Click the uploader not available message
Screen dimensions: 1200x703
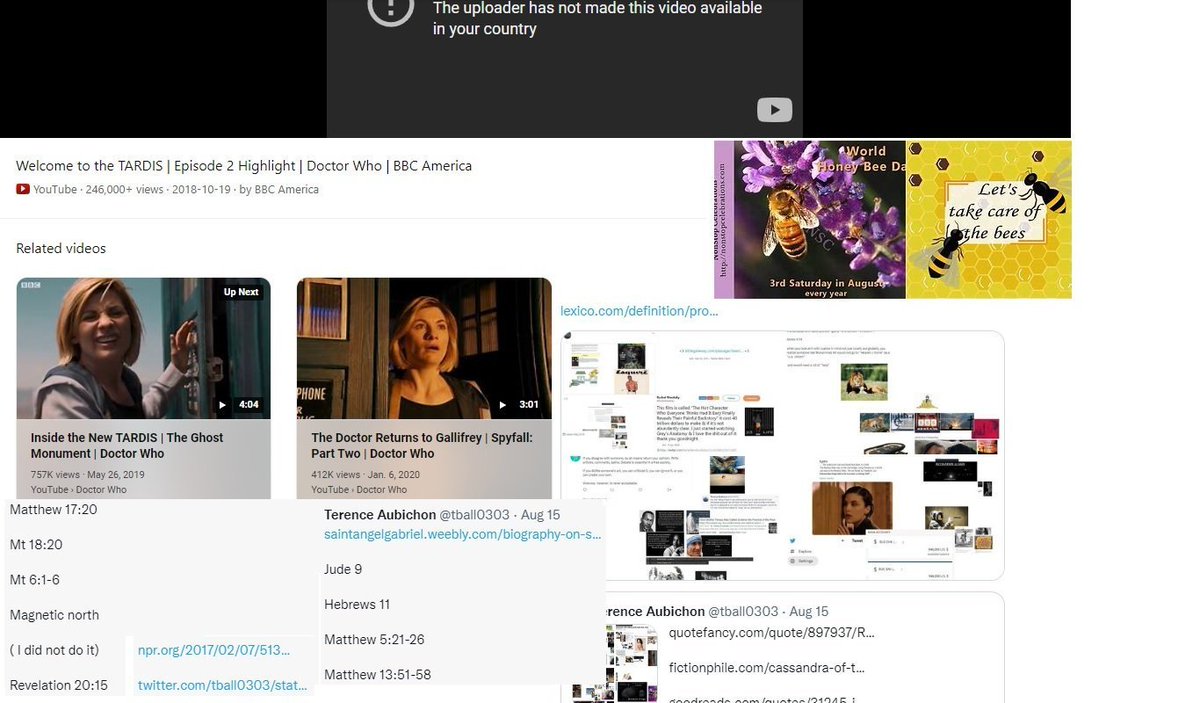coord(597,18)
